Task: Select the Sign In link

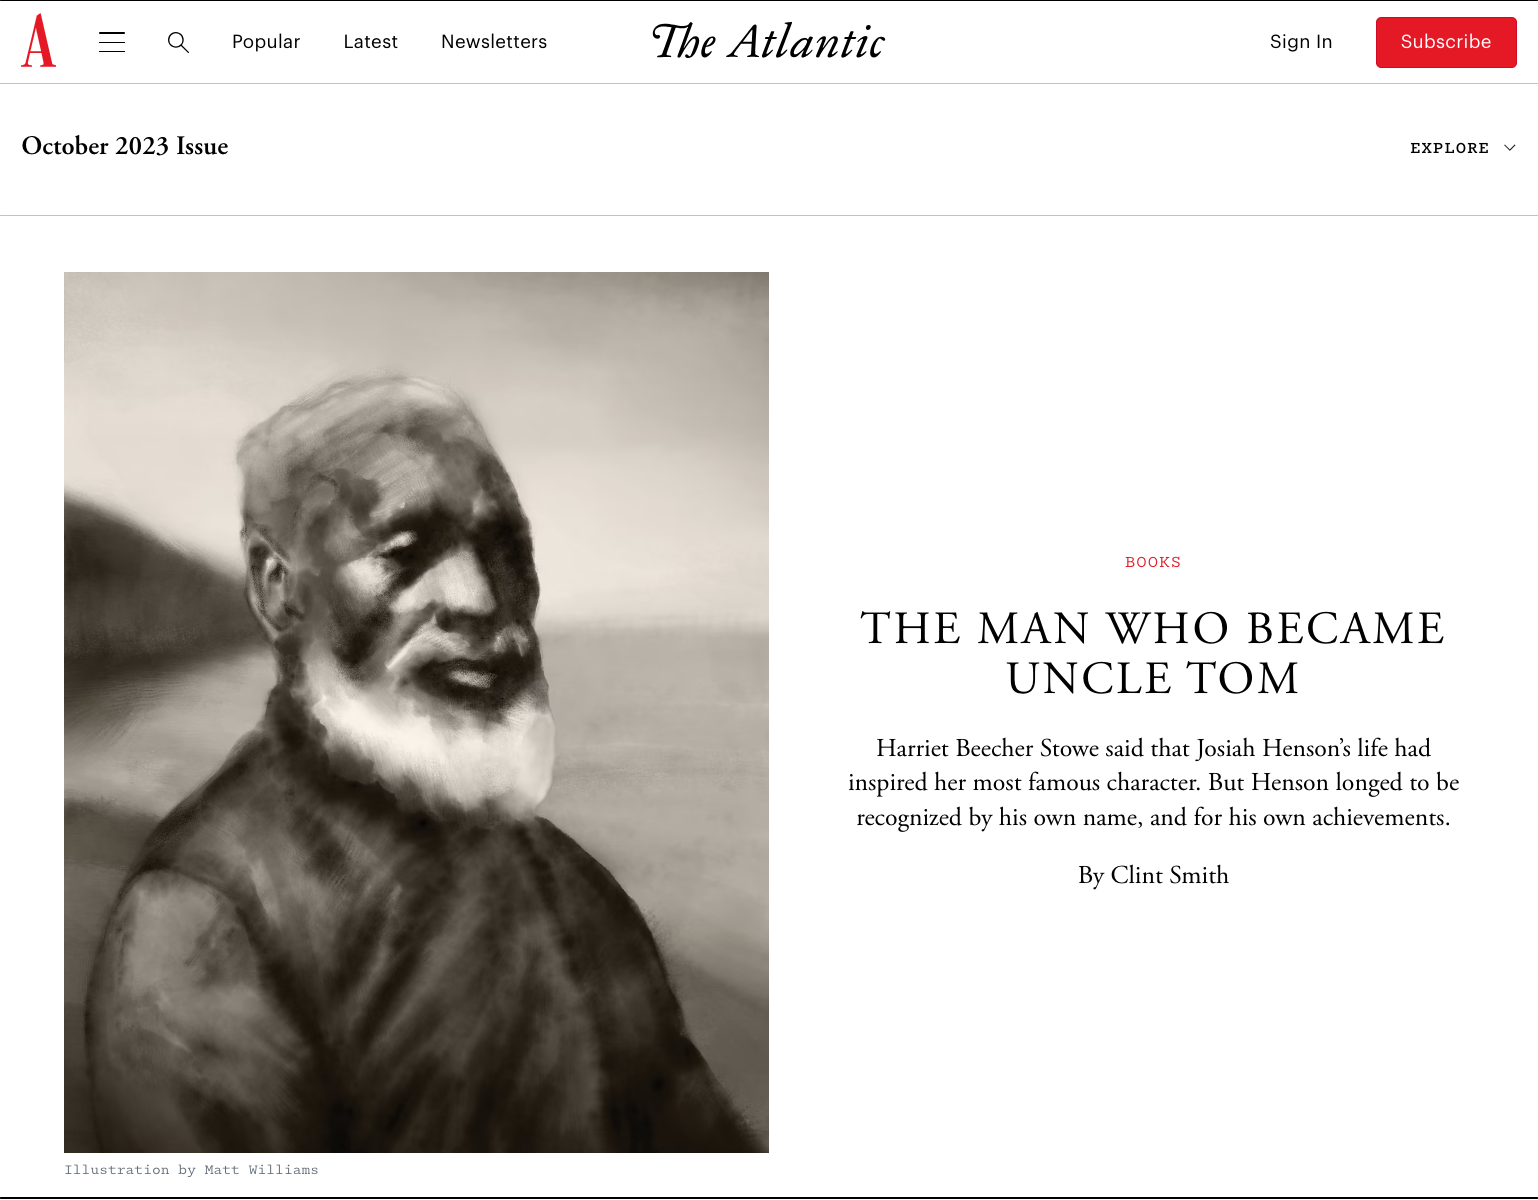Action: point(1301,42)
